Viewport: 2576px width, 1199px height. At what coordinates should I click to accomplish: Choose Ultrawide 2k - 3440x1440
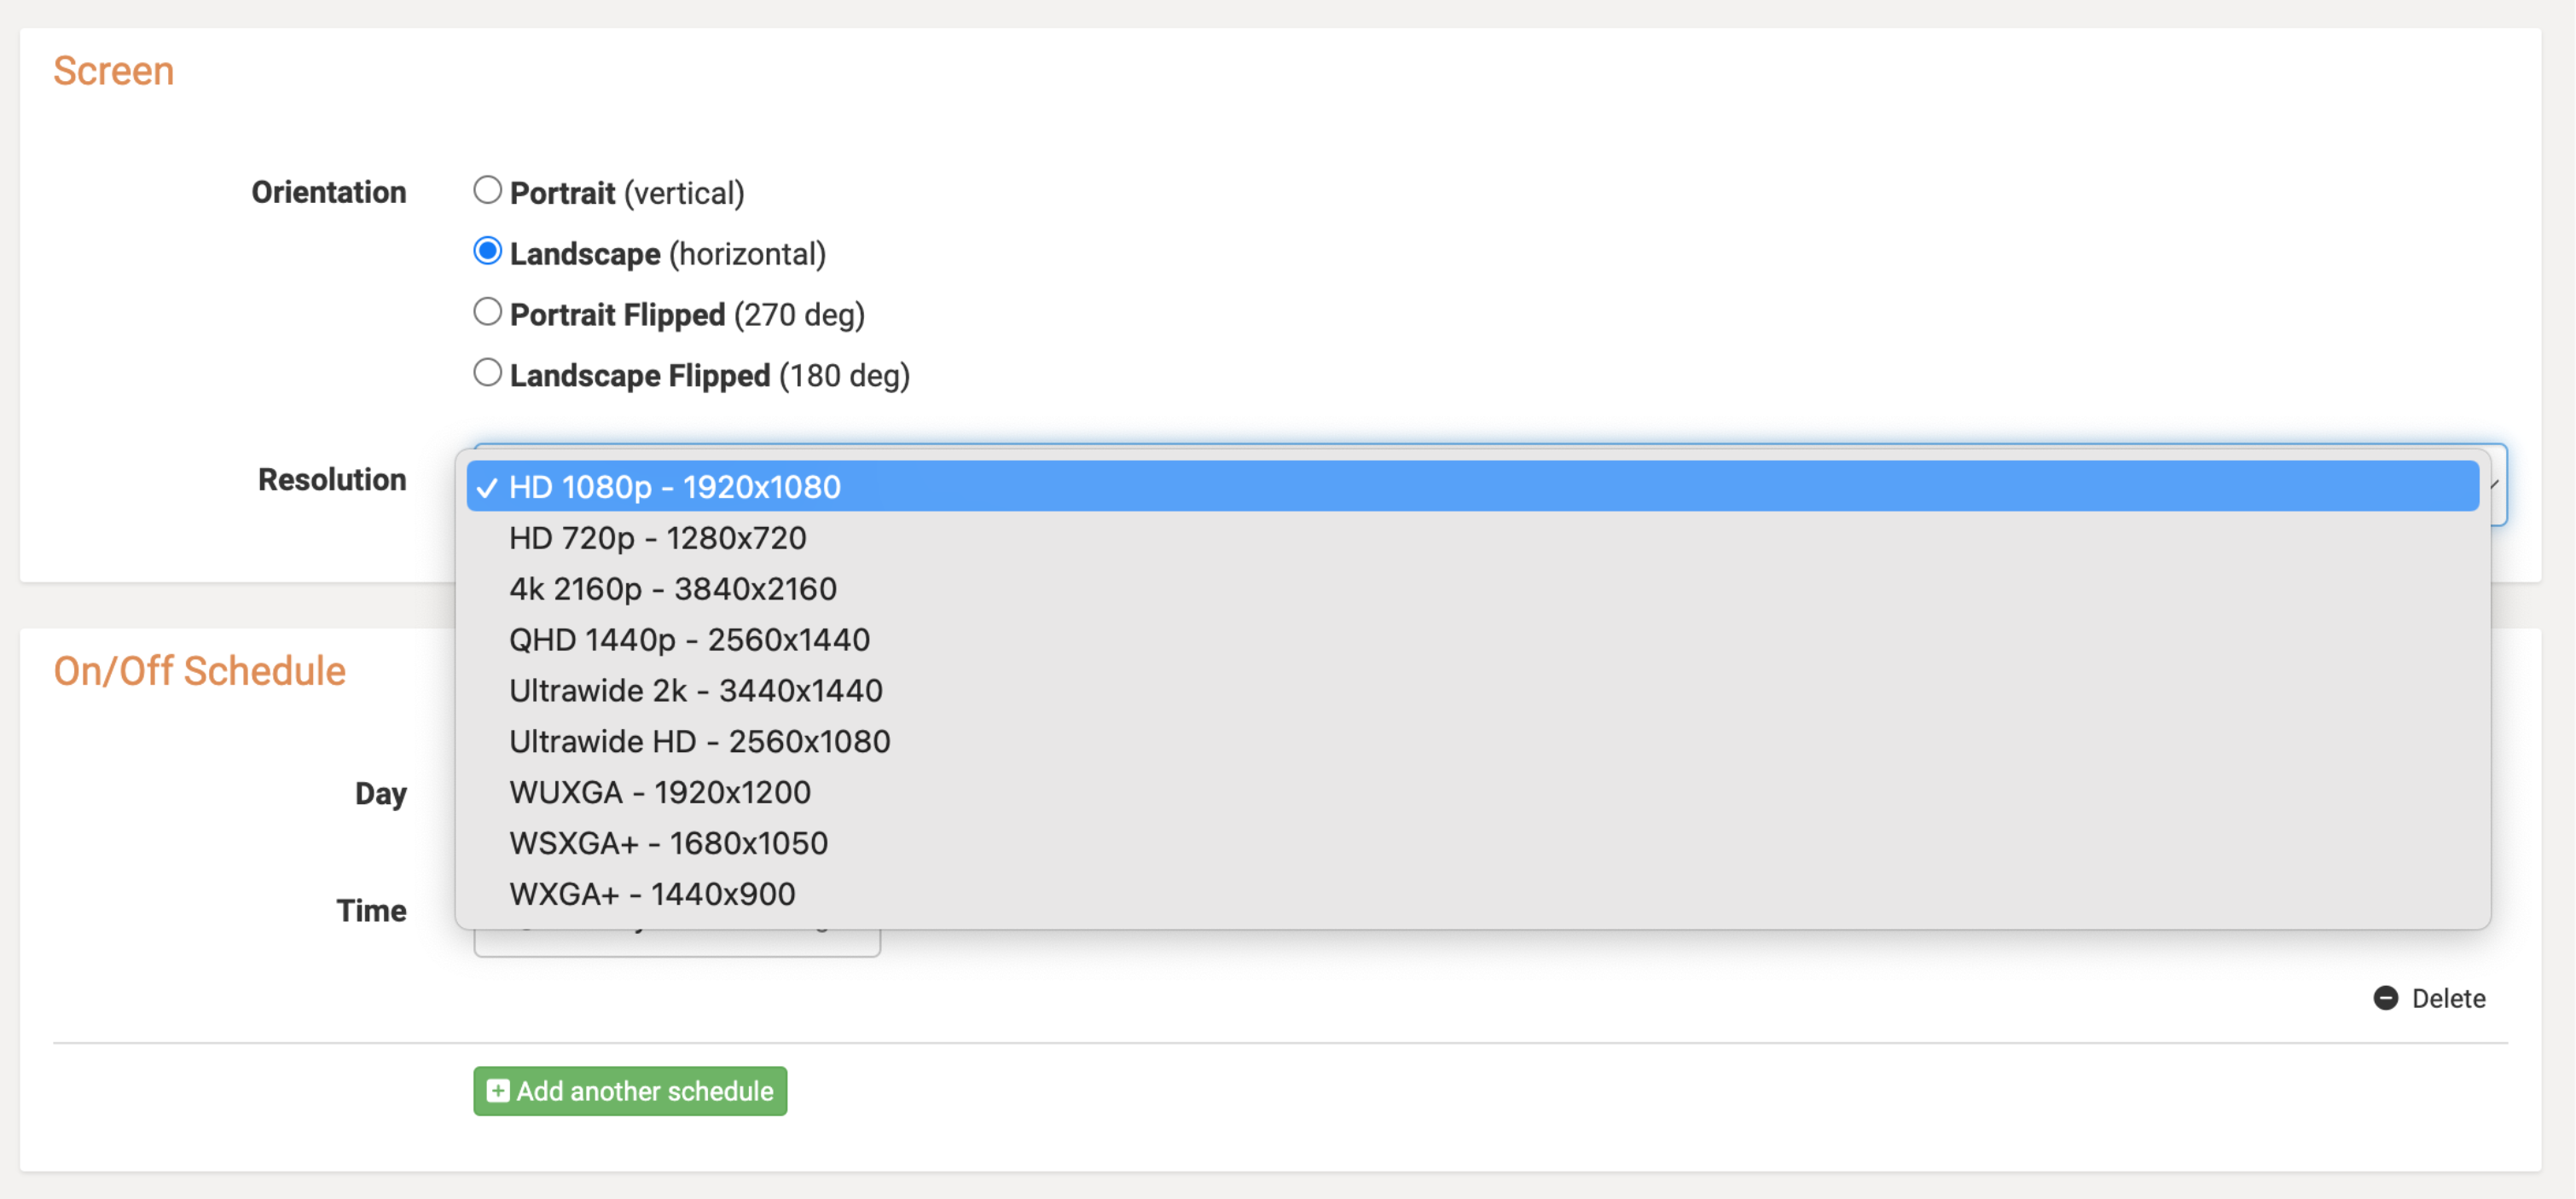pyautogui.click(x=1472, y=691)
